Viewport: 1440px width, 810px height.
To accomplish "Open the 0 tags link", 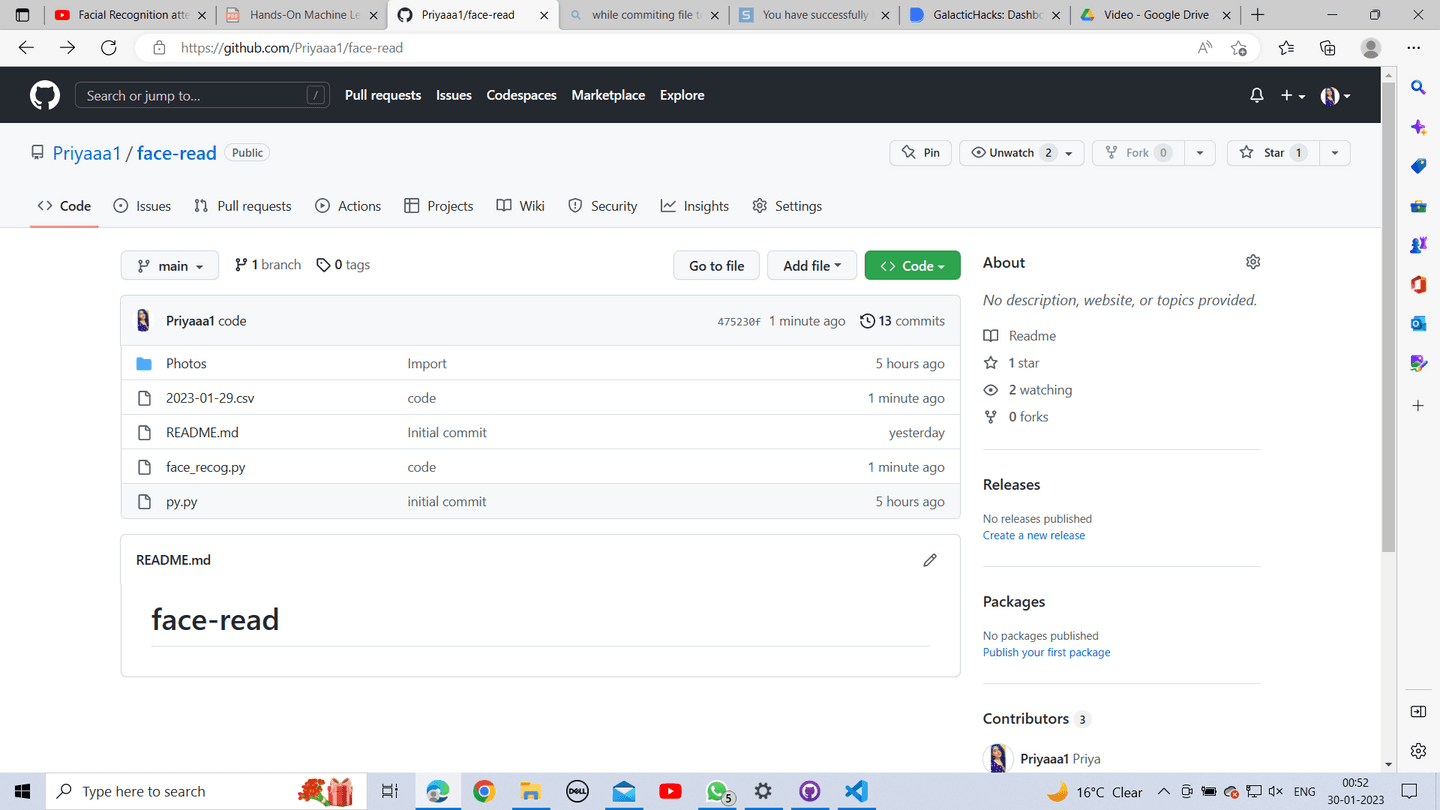I will [x=343, y=265].
